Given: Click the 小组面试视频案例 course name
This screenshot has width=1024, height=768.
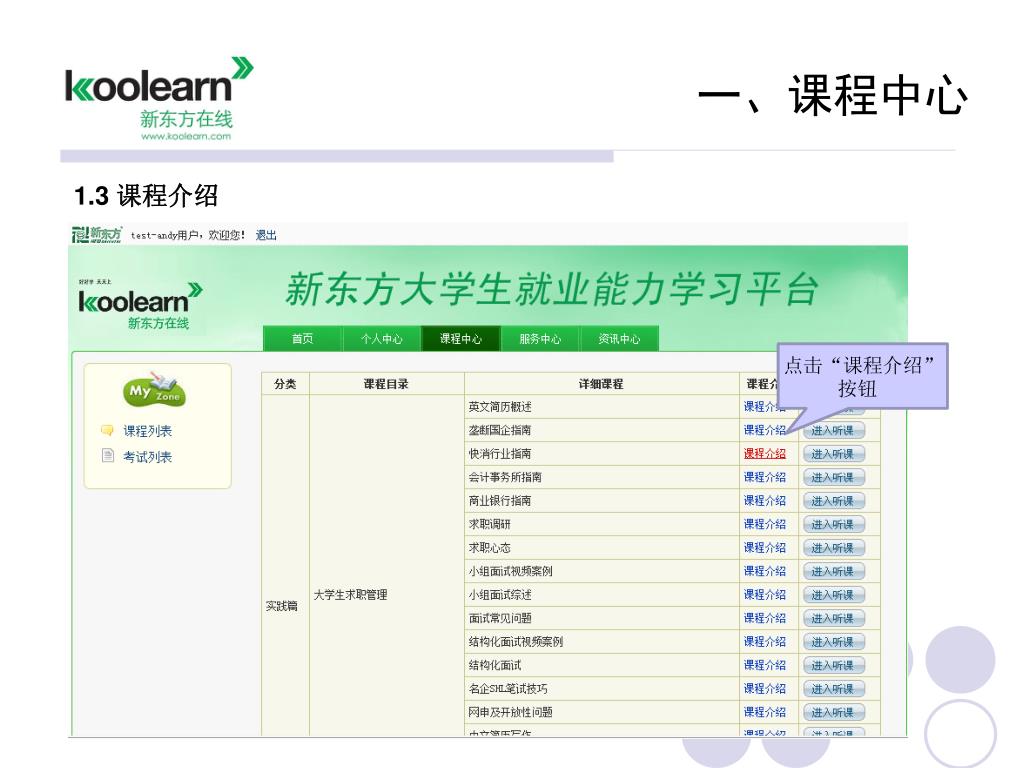Looking at the screenshot, I should click(510, 571).
